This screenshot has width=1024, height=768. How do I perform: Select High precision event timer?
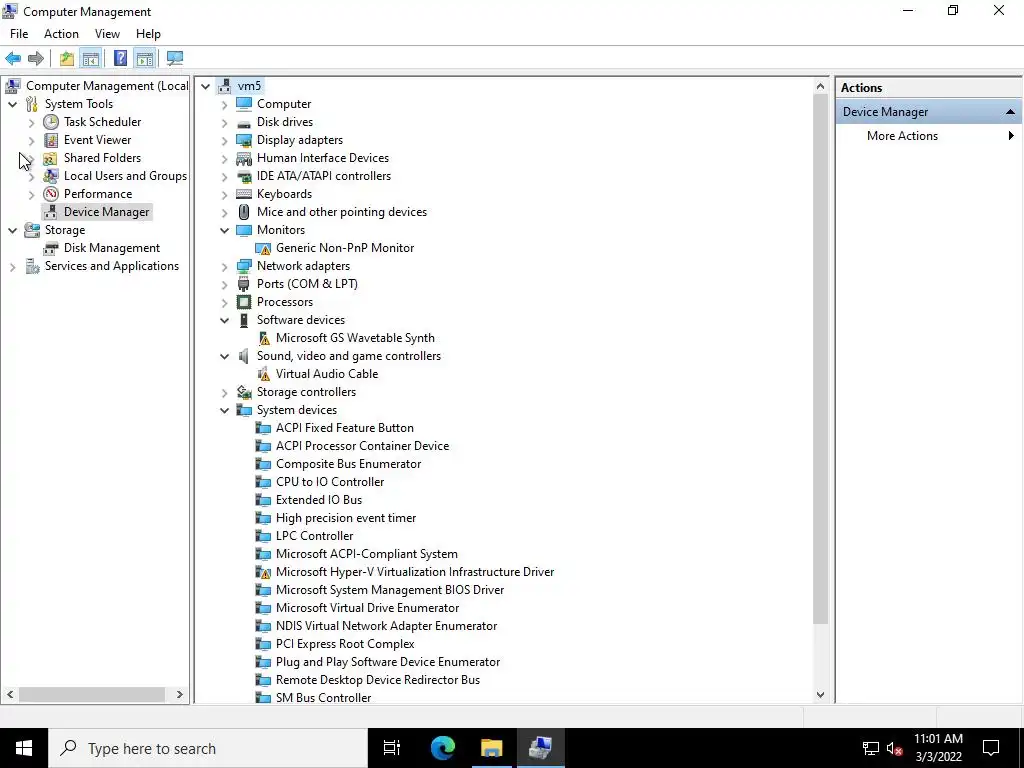[346, 518]
